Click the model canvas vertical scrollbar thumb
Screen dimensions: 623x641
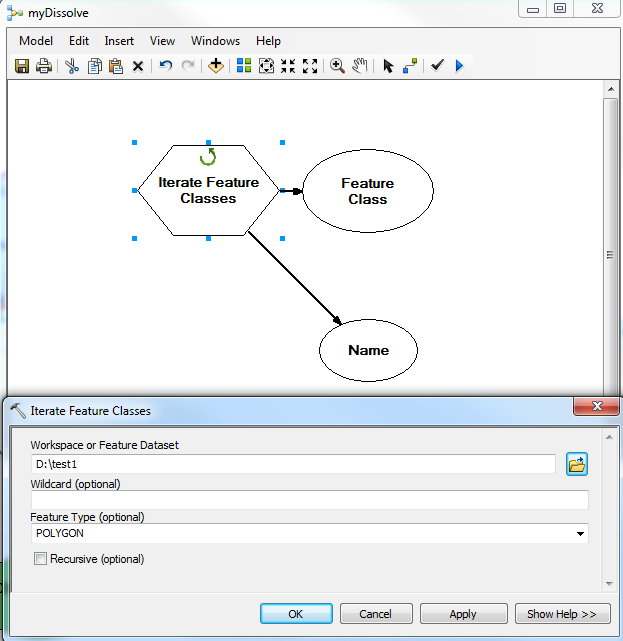[610, 245]
